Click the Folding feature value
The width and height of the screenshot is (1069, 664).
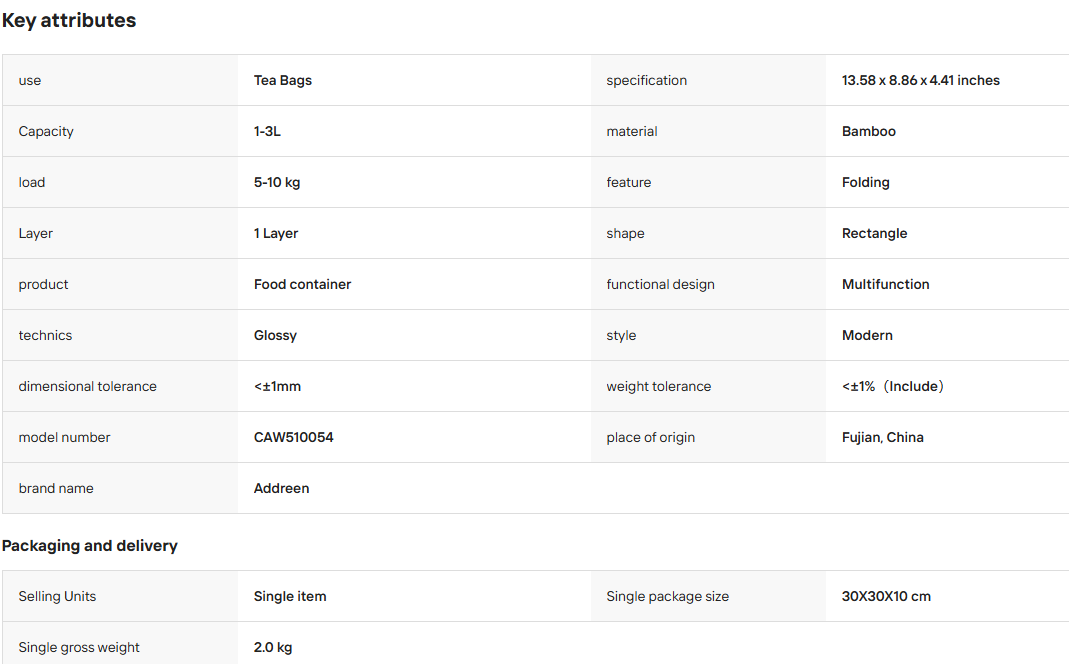[866, 183]
